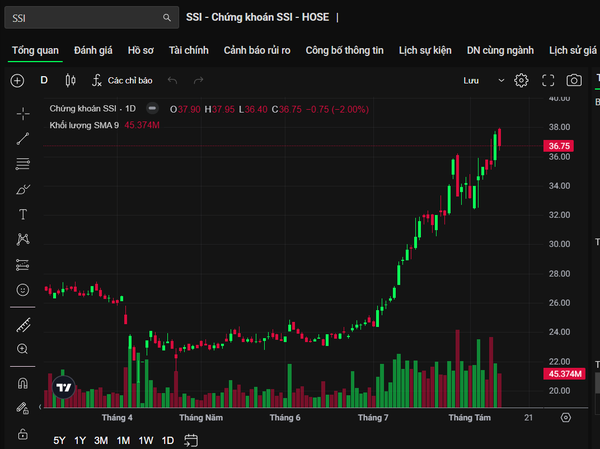
Task: Click the Tháng Tám label on time axis
Action: pos(470,418)
